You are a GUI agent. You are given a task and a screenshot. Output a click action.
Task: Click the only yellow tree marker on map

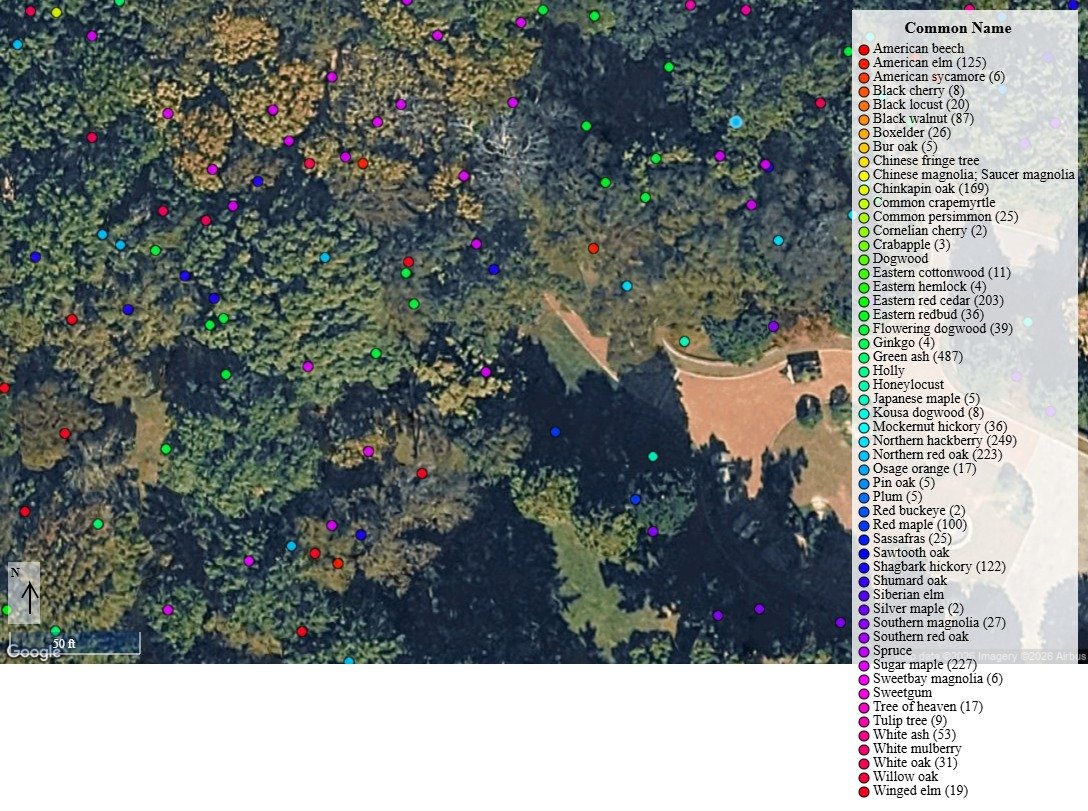click(56, 12)
